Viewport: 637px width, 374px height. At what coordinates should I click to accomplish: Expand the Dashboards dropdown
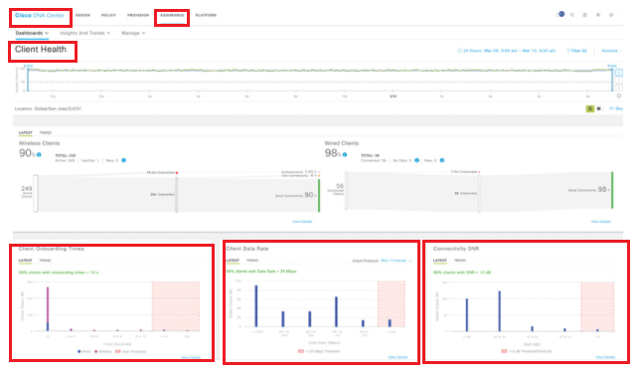point(32,33)
